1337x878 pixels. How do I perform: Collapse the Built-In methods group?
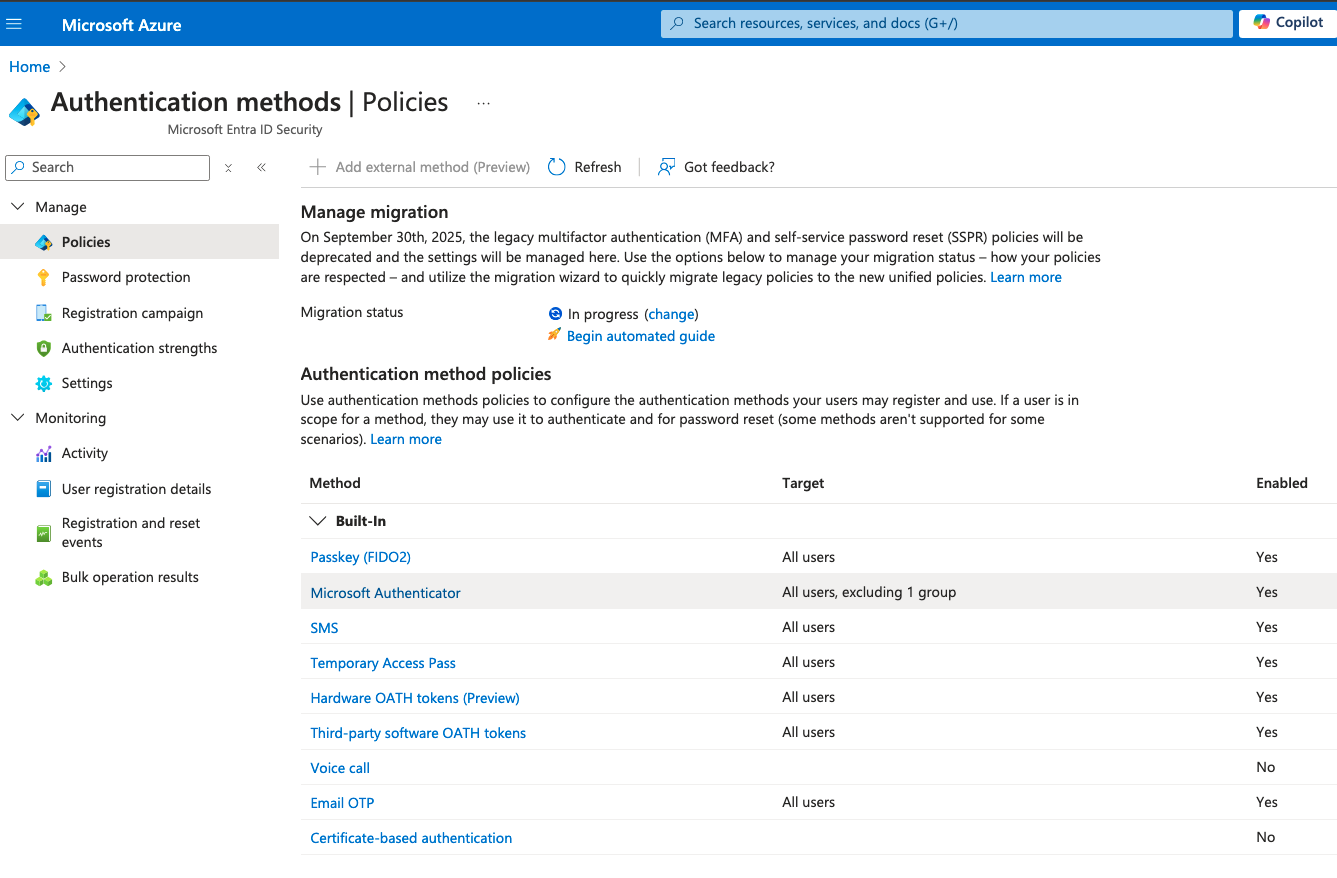(x=318, y=521)
